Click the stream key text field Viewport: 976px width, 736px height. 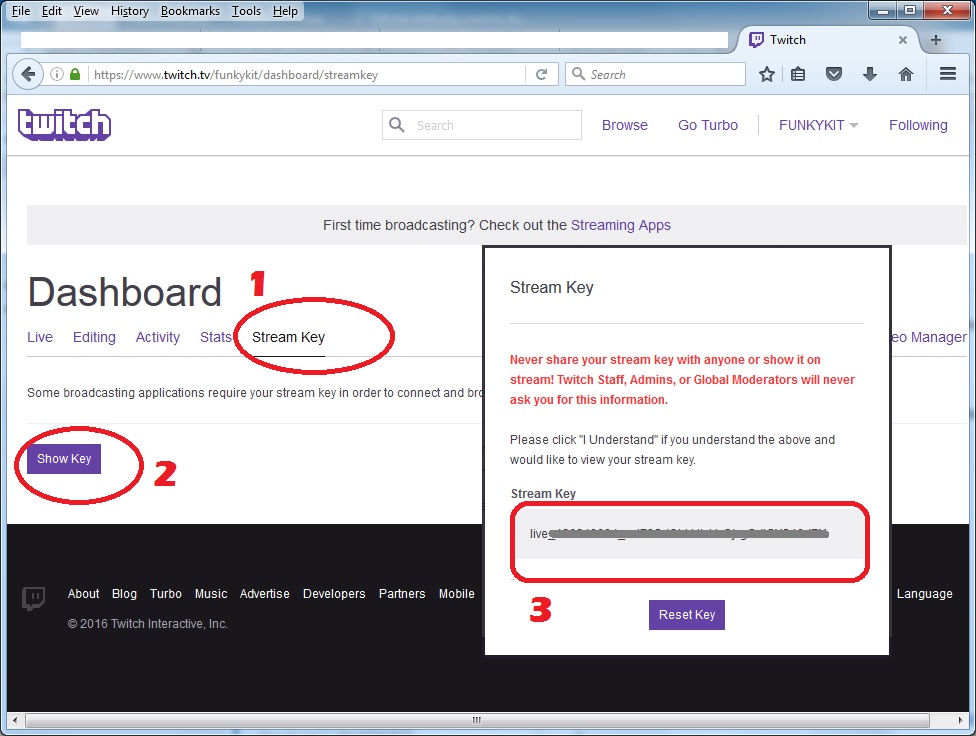click(x=688, y=534)
